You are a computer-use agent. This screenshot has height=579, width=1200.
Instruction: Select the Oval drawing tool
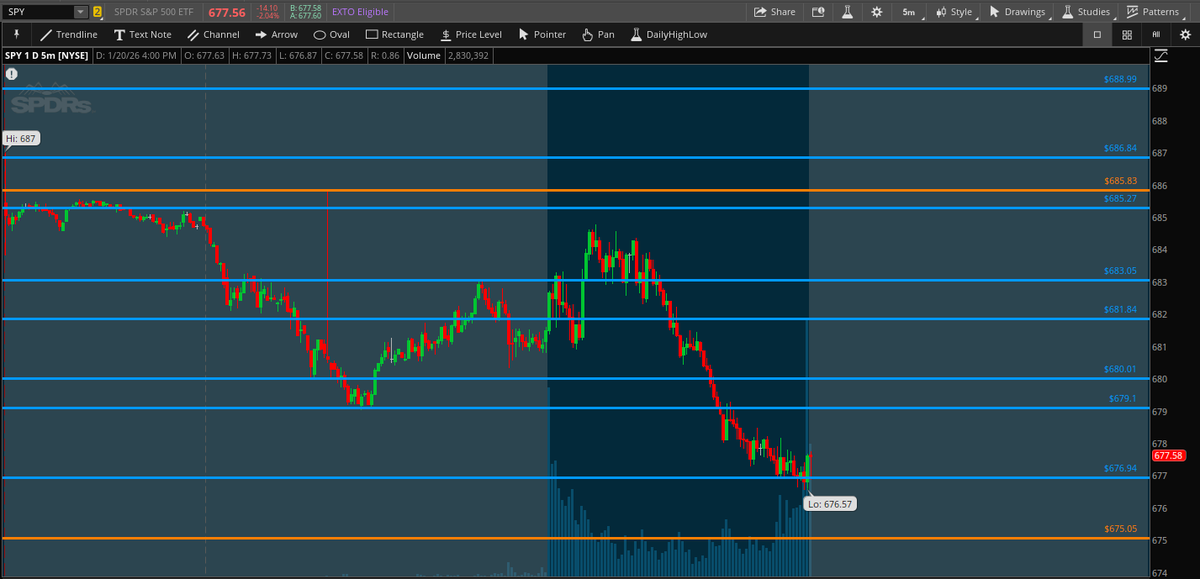(331, 34)
